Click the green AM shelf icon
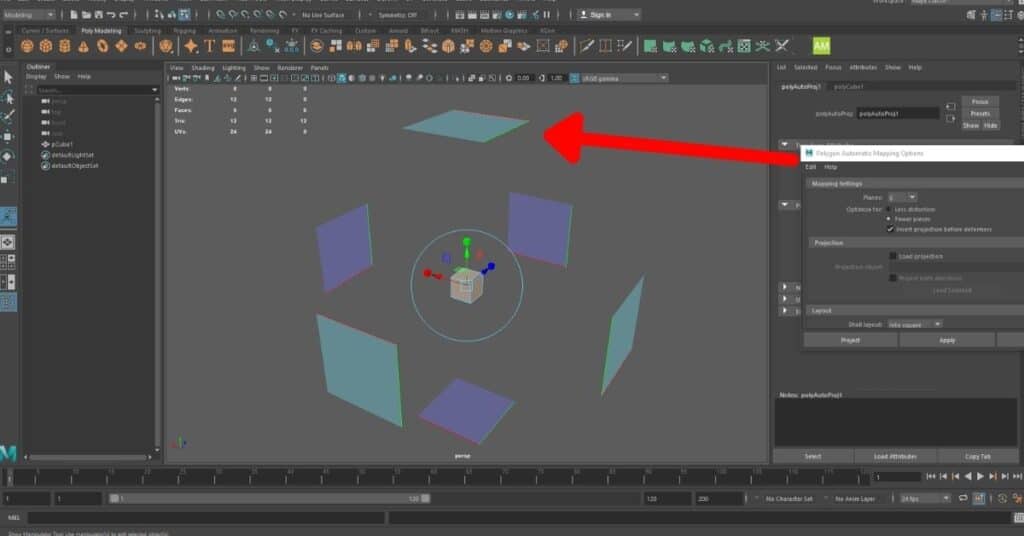Screen dimensions: 1024x536 coord(821,46)
